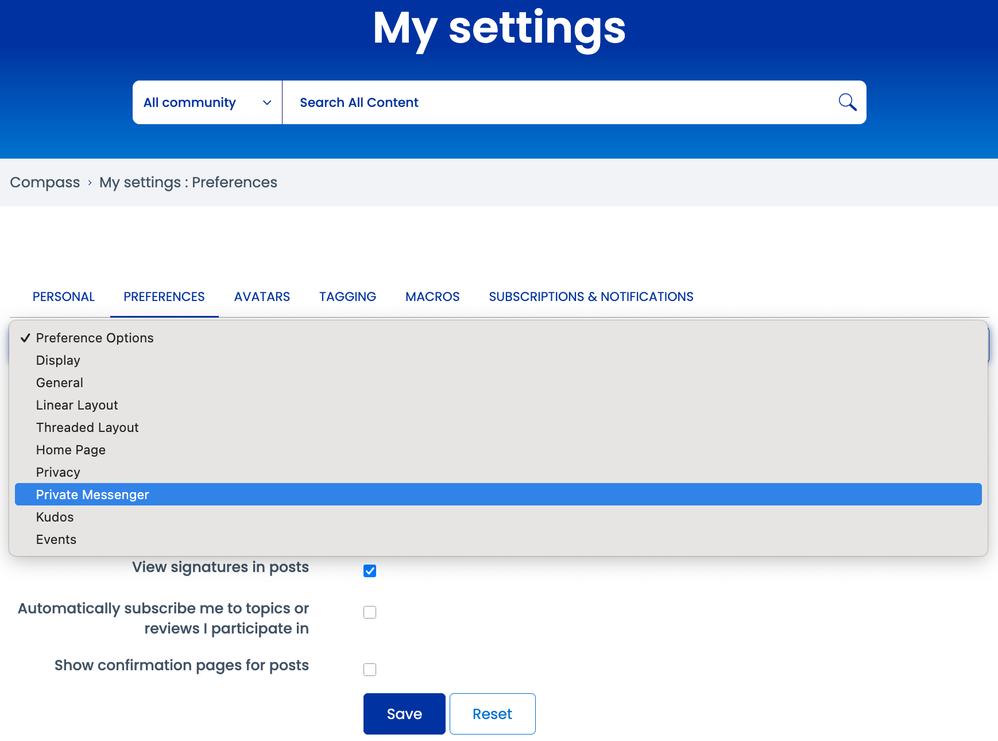The image size is (998, 741).
Task: Open the Macros tab
Action: pos(432,297)
